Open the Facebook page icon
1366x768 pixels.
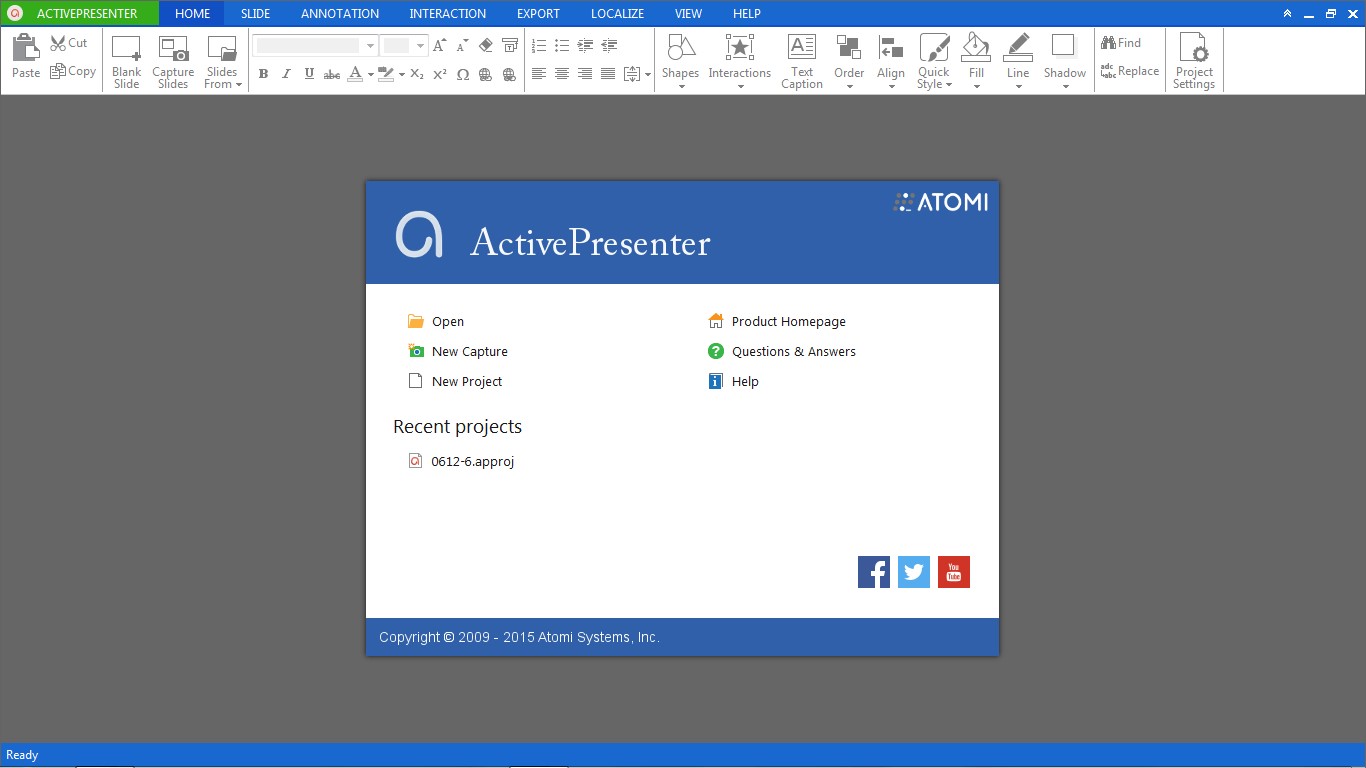tap(874, 572)
